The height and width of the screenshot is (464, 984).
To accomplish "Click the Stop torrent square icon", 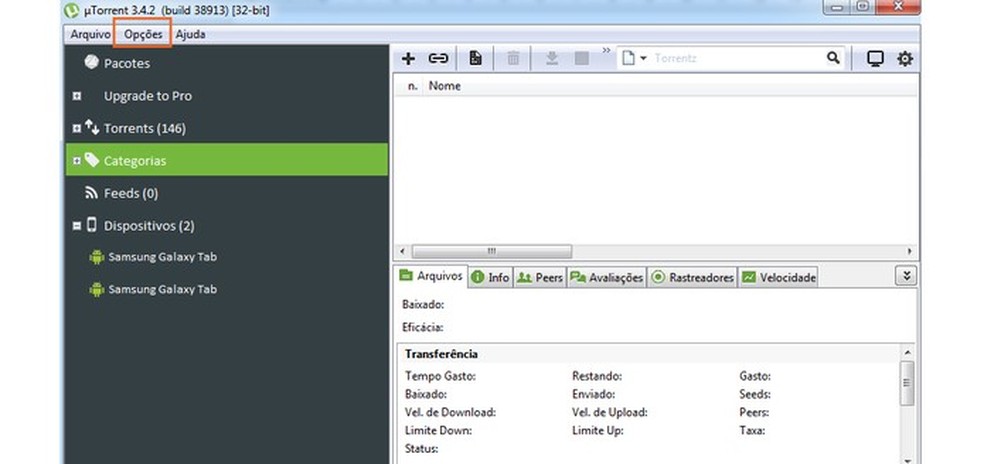I will click(x=582, y=58).
